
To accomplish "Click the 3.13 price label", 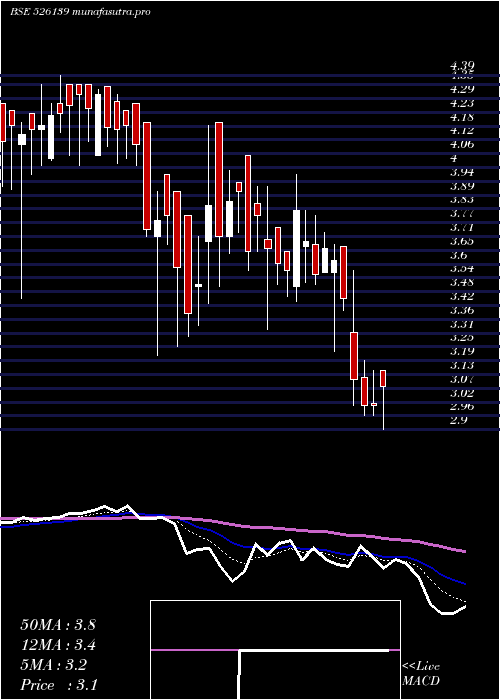I will point(462,366).
